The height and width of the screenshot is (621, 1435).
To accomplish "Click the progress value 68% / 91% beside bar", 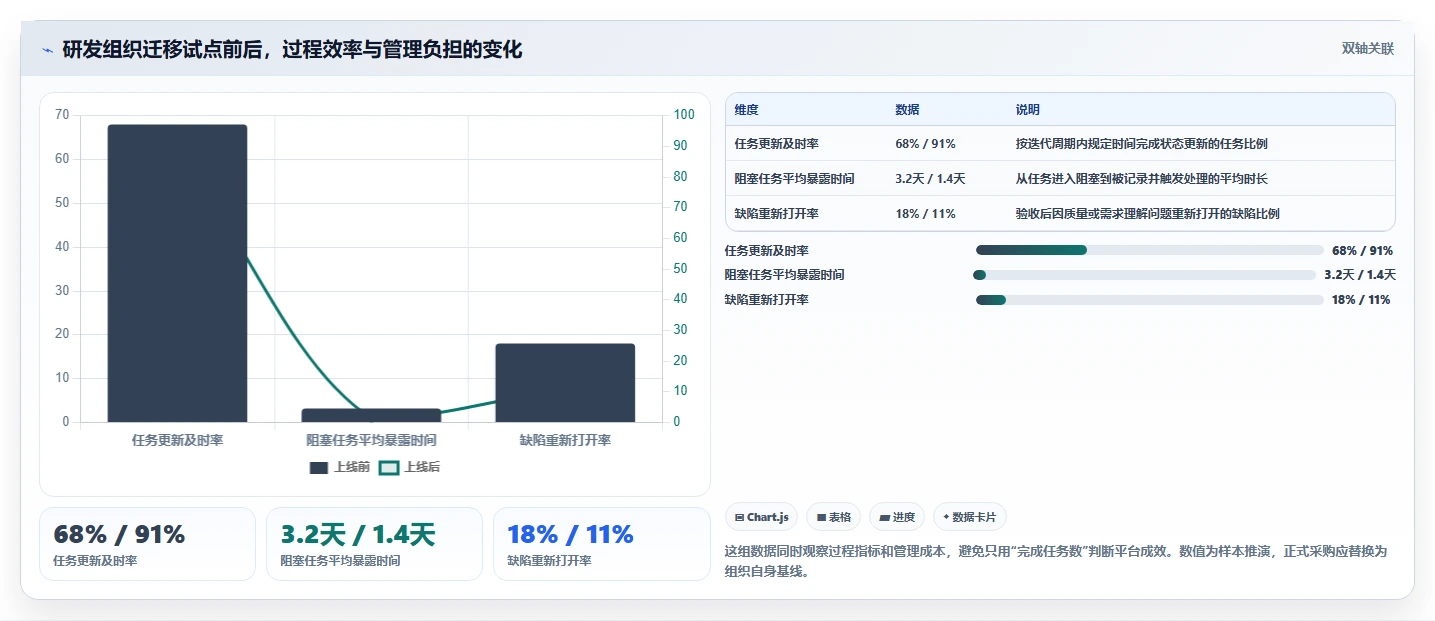I will click(x=1362, y=251).
